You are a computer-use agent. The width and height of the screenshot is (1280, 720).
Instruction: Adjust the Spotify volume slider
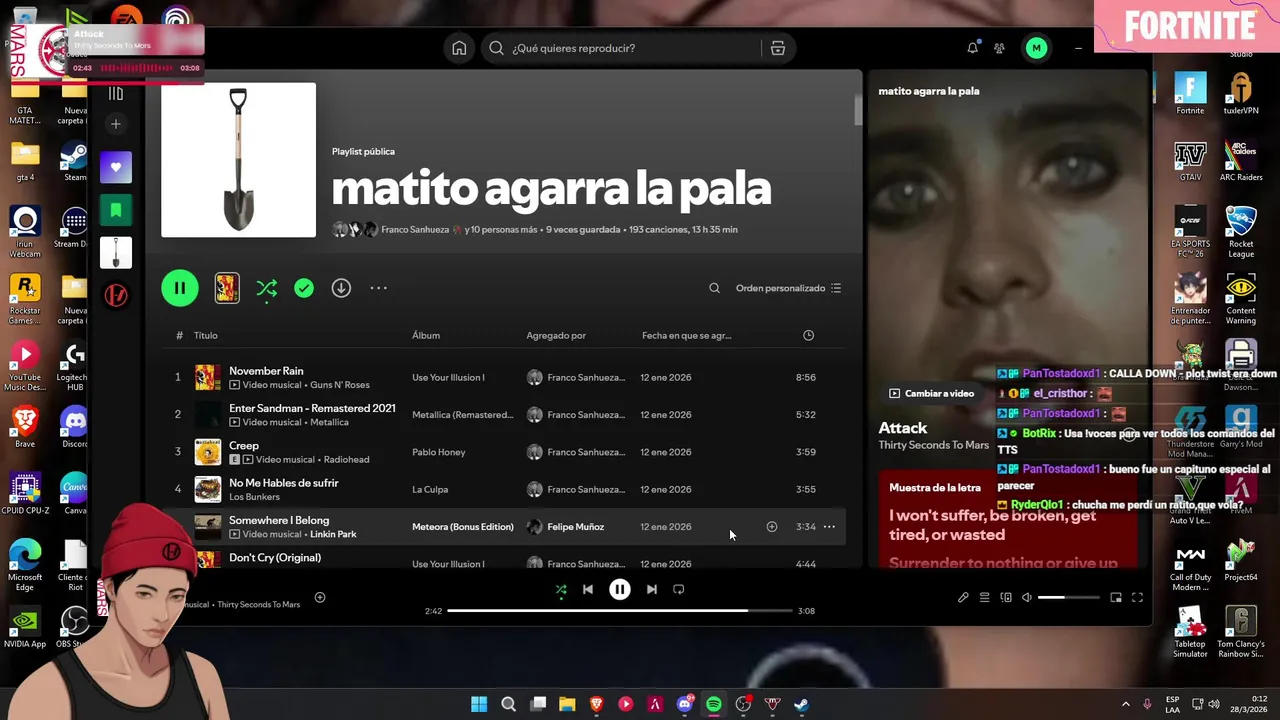[1068, 598]
